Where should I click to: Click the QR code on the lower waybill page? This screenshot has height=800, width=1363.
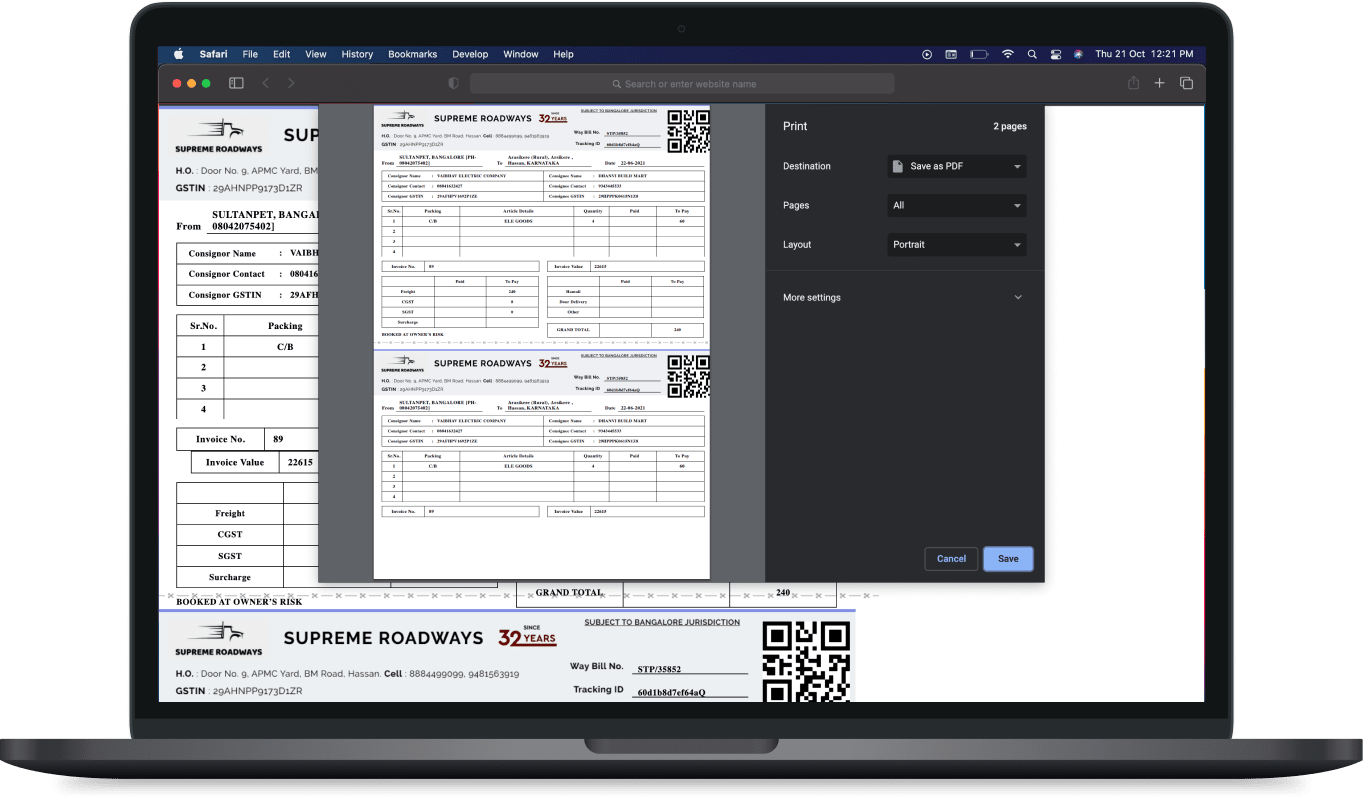pyautogui.click(x=806, y=661)
